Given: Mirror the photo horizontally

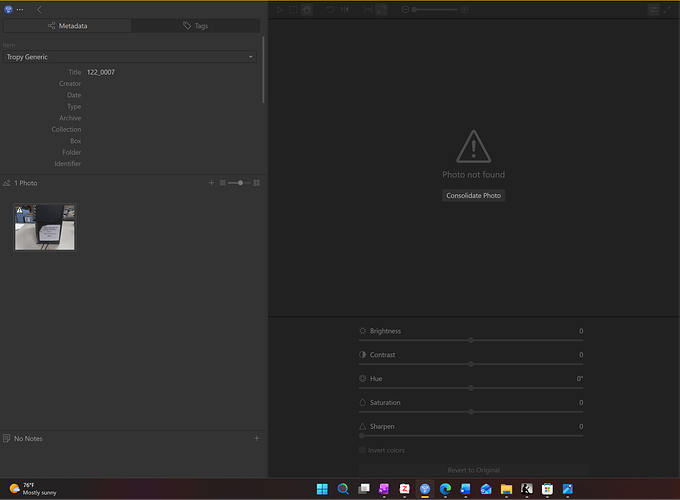Looking at the screenshot, I should (x=345, y=10).
